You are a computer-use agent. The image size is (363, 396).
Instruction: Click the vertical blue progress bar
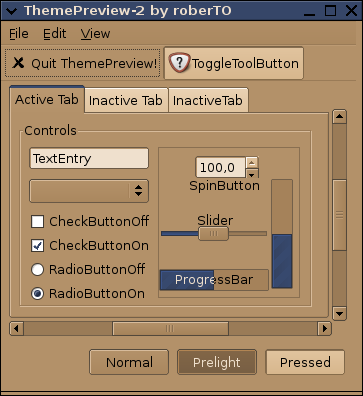(282, 234)
